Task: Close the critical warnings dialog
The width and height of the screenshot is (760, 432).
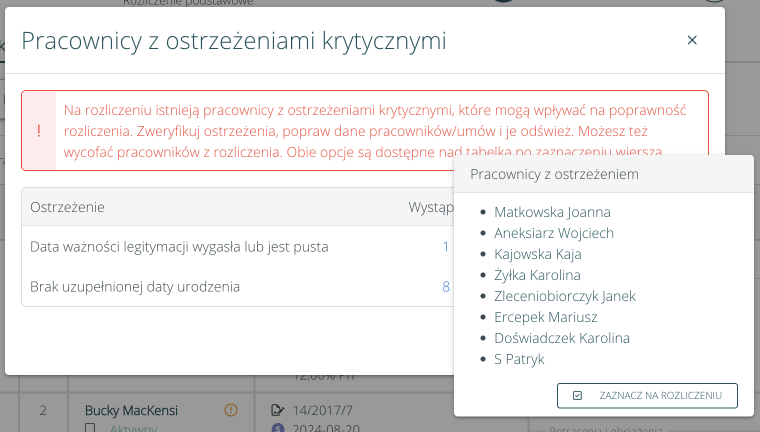Action: pyautogui.click(x=691, y=41)
